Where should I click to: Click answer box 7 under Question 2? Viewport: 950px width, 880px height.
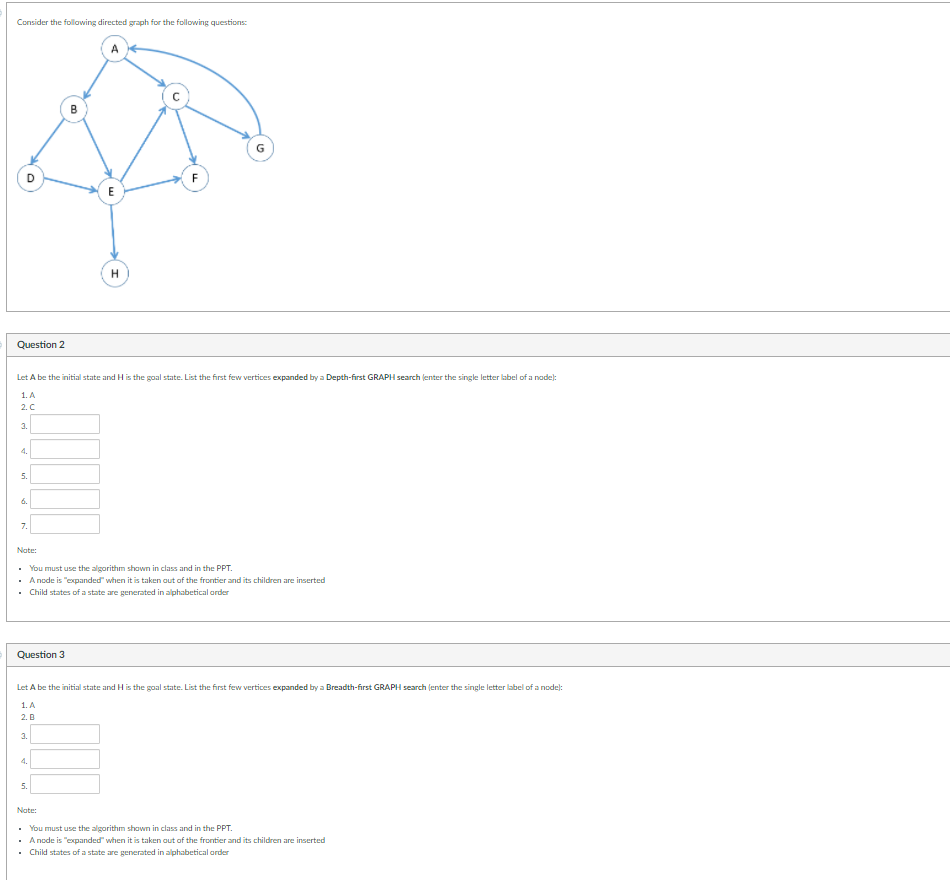click(x=64, y=523)
